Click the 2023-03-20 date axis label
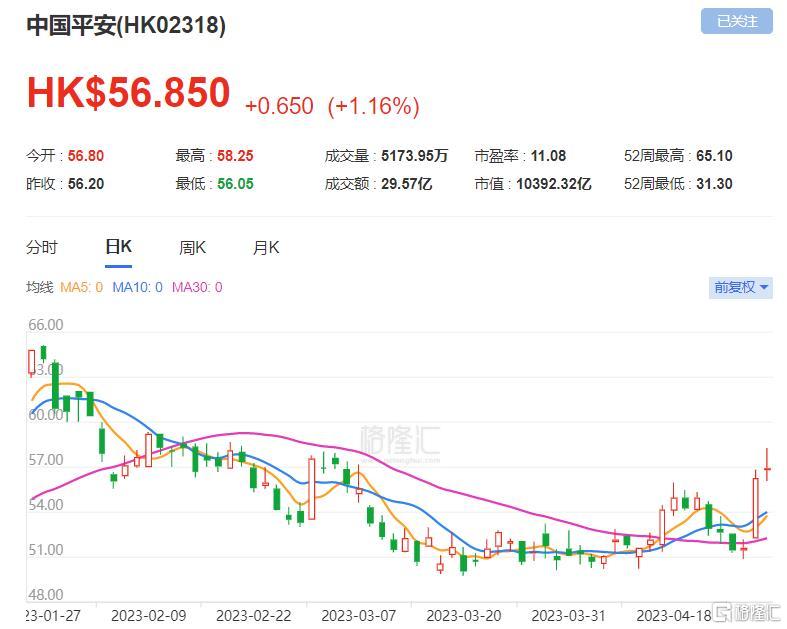 (464, 615)
